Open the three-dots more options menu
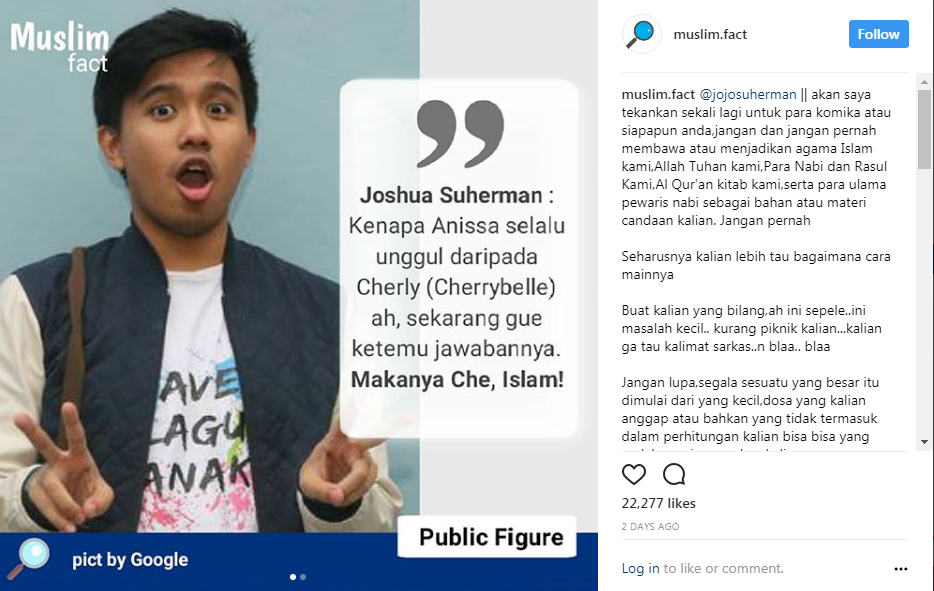 pos(901,569)
